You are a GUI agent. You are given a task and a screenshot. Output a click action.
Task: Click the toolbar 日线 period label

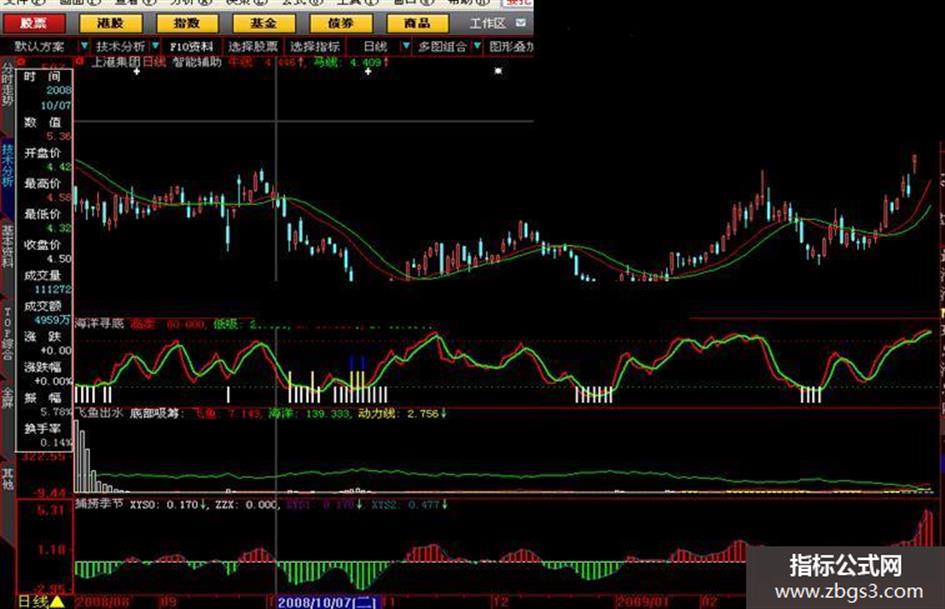[x=375, y=46]
